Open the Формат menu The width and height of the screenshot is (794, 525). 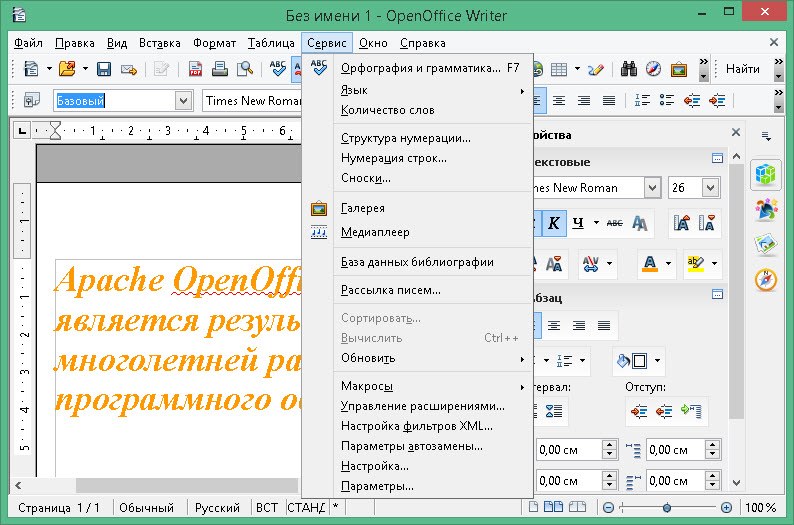coord(214,43)
